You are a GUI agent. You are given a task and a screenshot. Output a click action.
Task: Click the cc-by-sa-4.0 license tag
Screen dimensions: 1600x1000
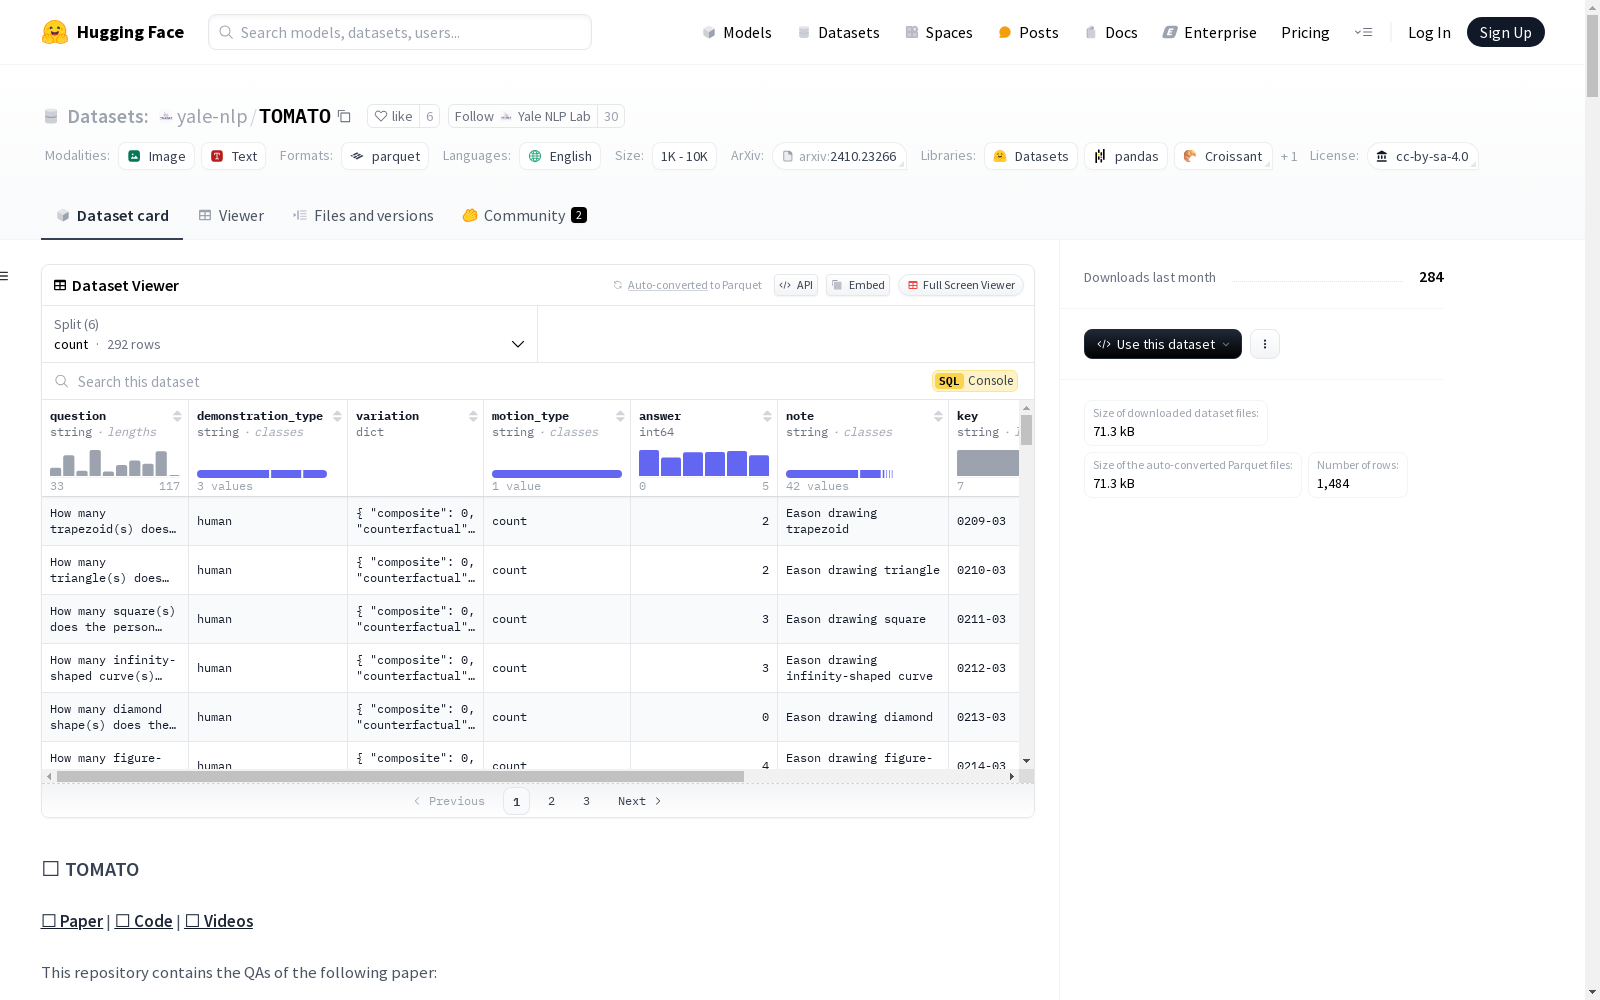1422,156
